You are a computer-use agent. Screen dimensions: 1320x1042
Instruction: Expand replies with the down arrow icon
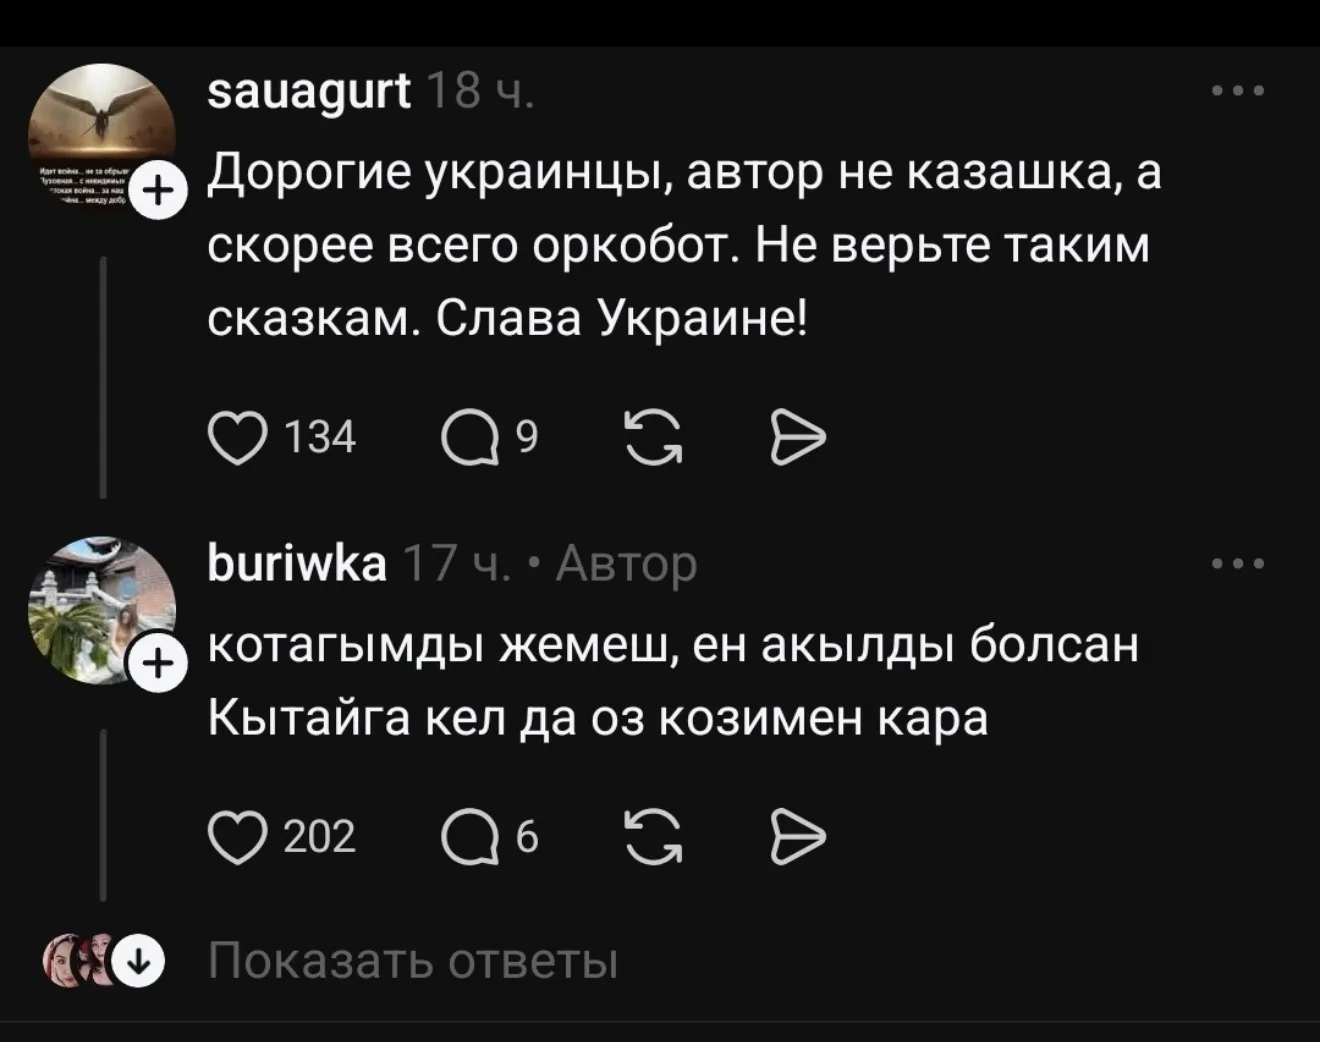point(139,963)
